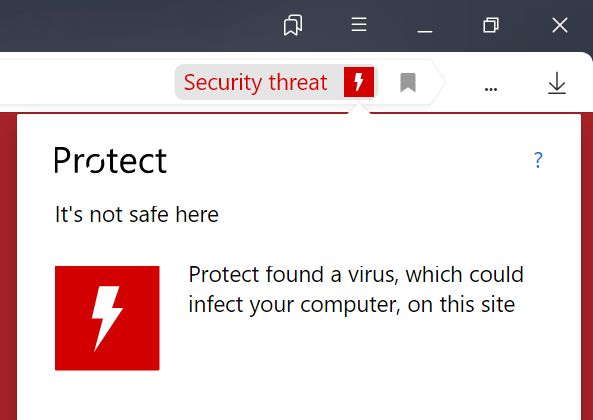Image resolution: width=593 pixels, height=420 pixels.
Task: Open the downloads arrow icon
Action: pyautogui.click(x=557, y=83)
